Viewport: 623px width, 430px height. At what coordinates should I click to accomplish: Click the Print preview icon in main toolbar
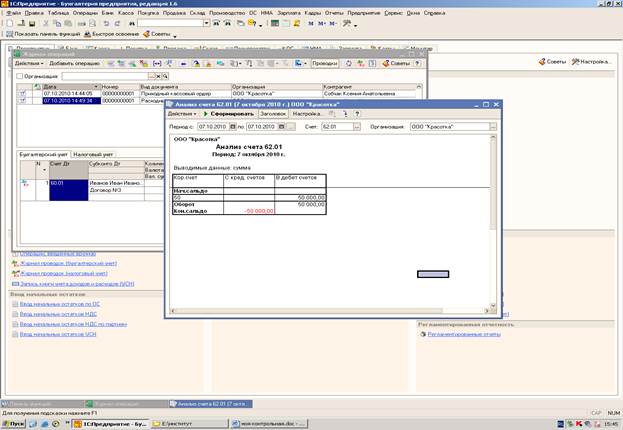point(93,24)
